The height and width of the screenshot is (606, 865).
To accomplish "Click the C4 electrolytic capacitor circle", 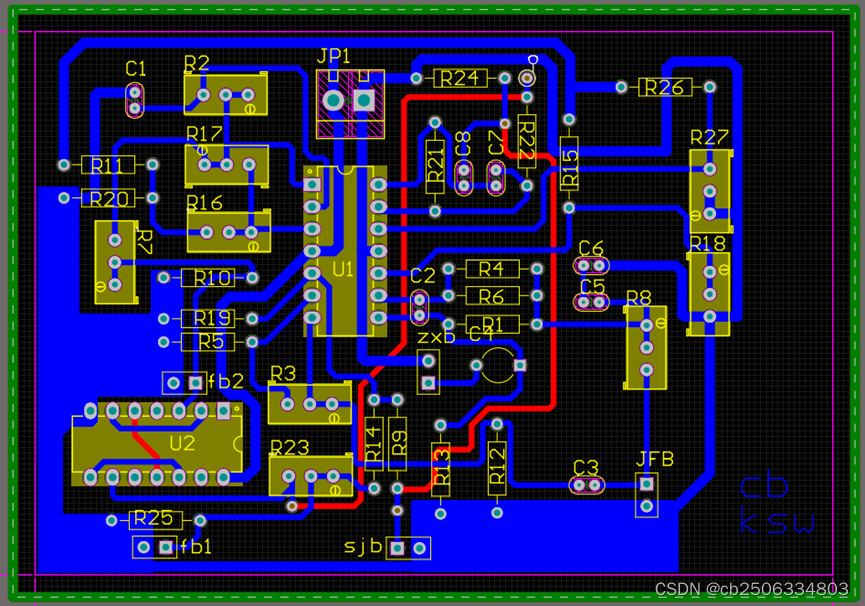I will point(498,365).
